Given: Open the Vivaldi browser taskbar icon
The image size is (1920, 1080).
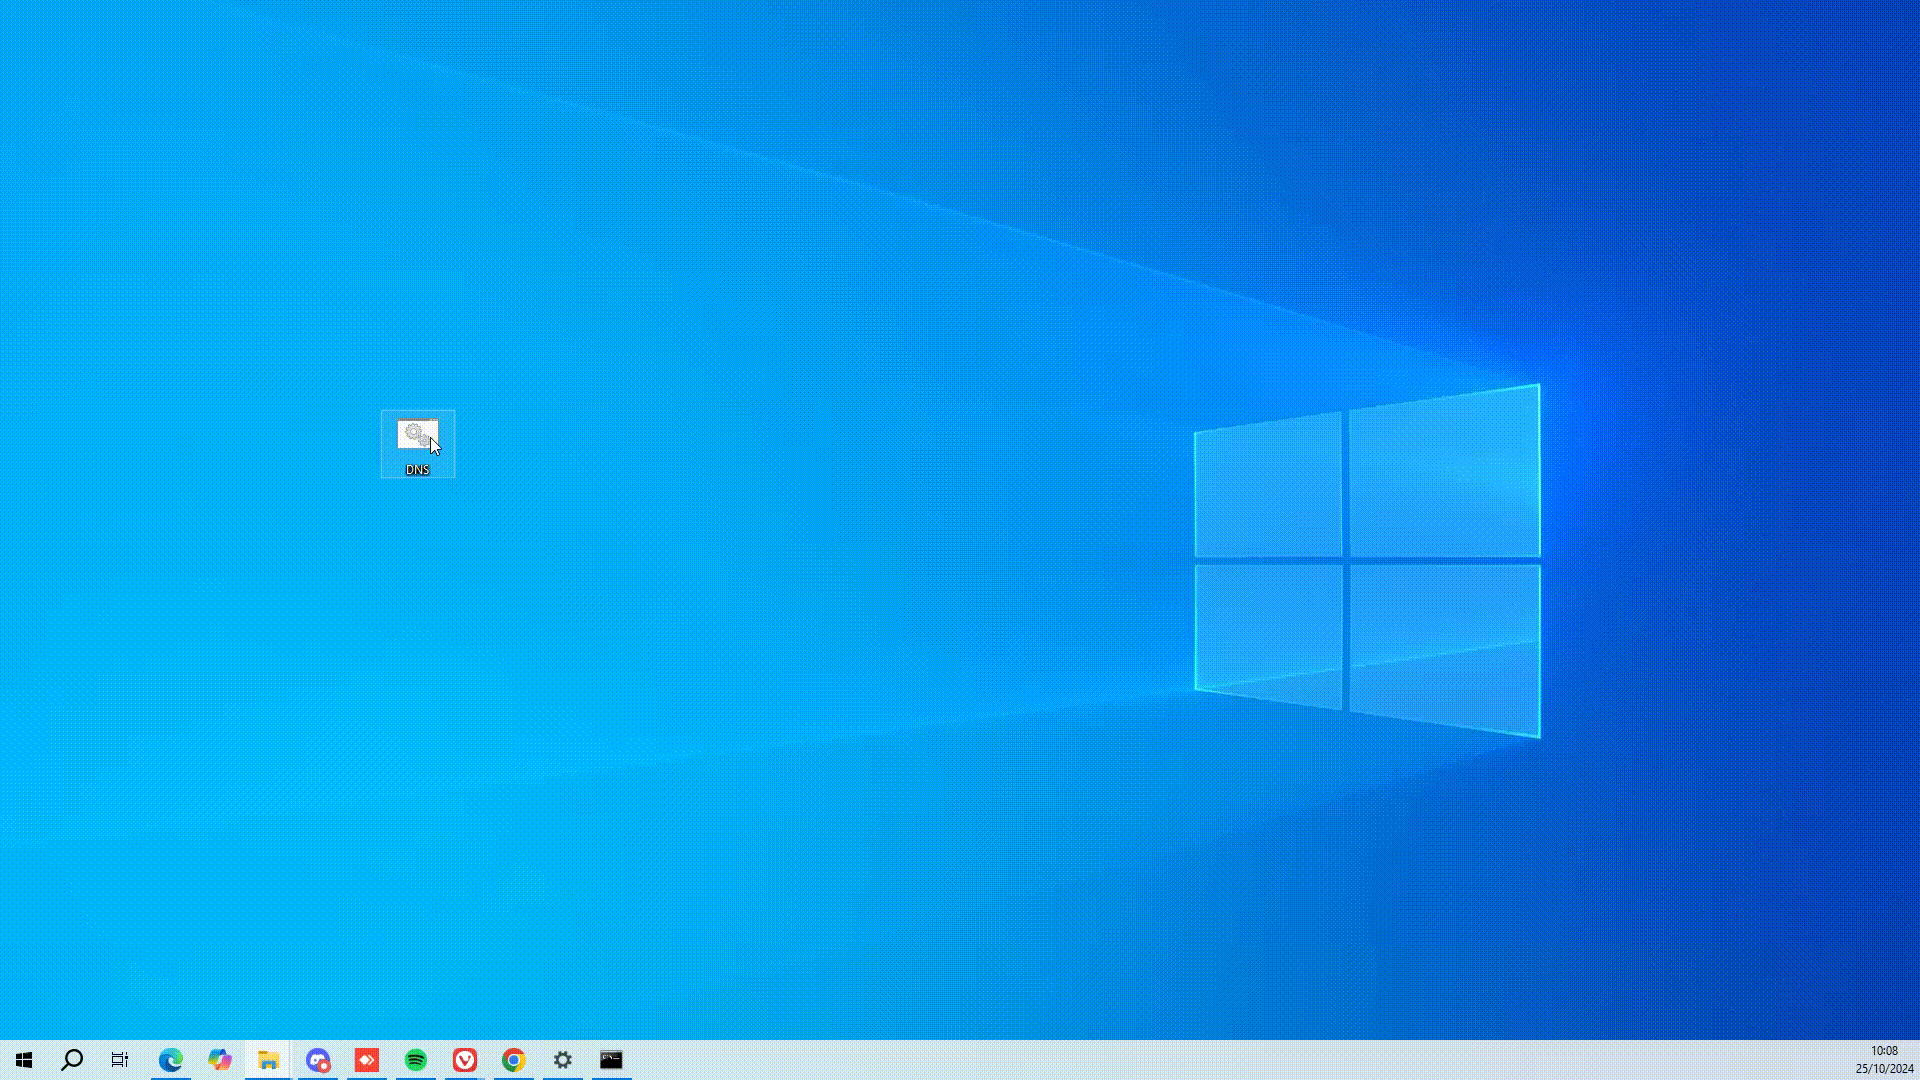Looking at the screenshot, I should (465, 1060).
